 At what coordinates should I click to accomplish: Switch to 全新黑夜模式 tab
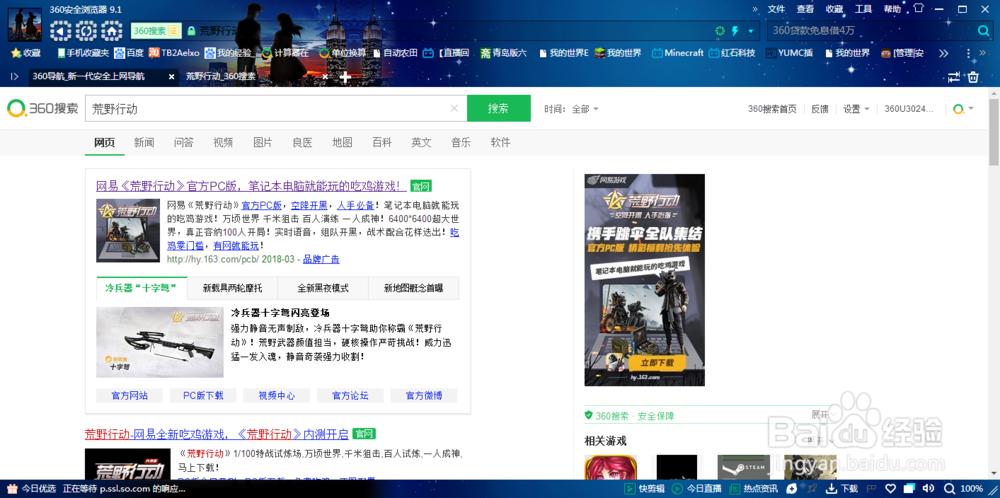click(x=323, y=288)
